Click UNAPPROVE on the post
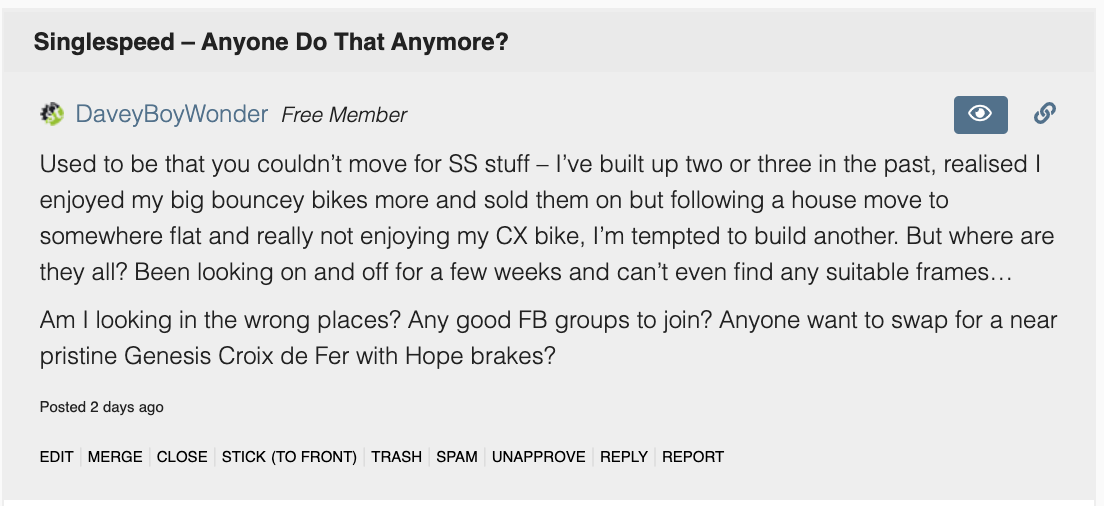 pyautogui.click(x=539, y=457)
